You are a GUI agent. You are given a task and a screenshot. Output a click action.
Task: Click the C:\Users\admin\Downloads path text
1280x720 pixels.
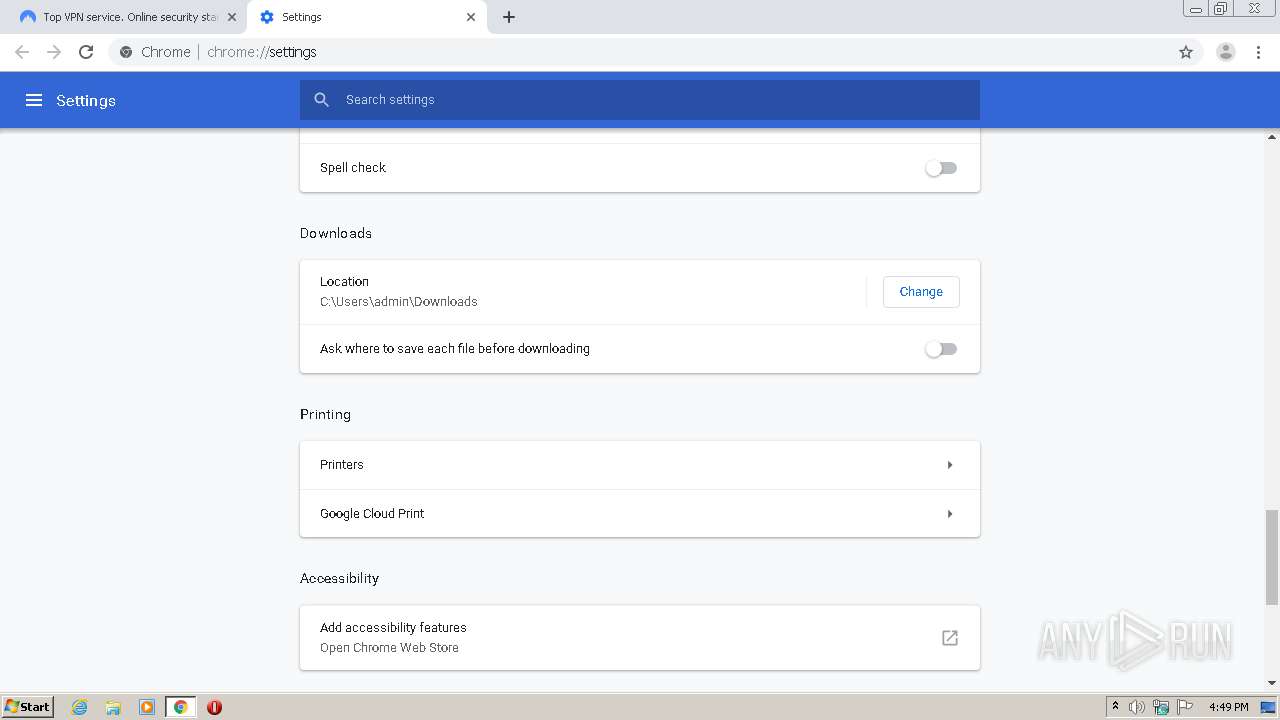399,302
